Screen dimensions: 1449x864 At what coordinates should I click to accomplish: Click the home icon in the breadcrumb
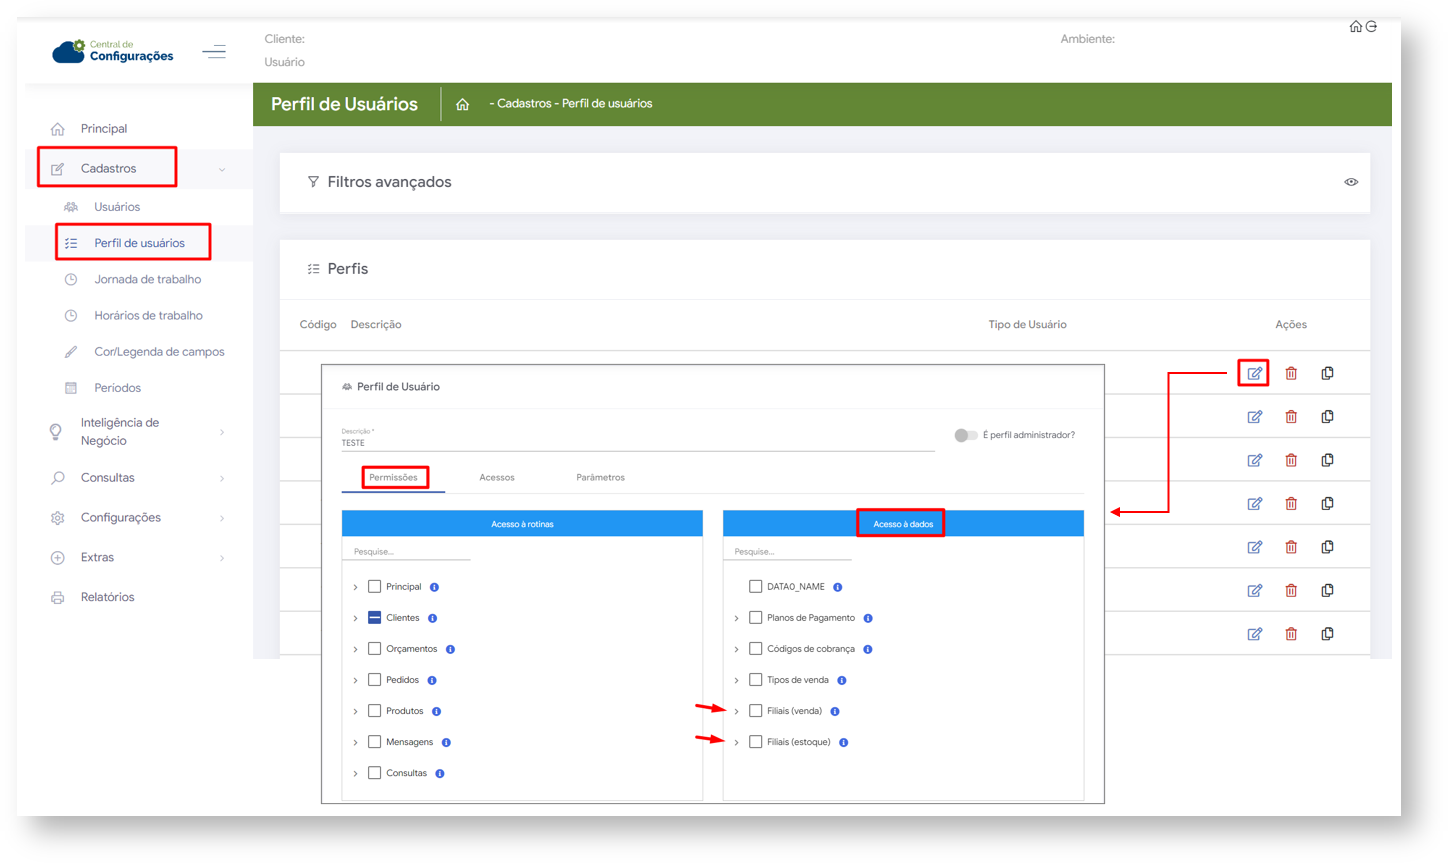(462, 104)
